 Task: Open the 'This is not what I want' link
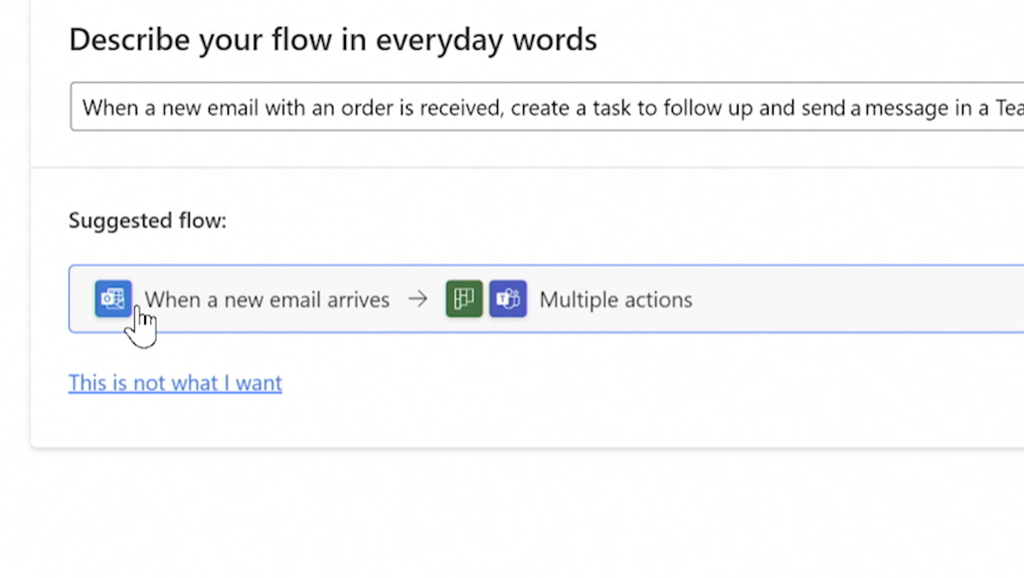click(x=175, y=383)
